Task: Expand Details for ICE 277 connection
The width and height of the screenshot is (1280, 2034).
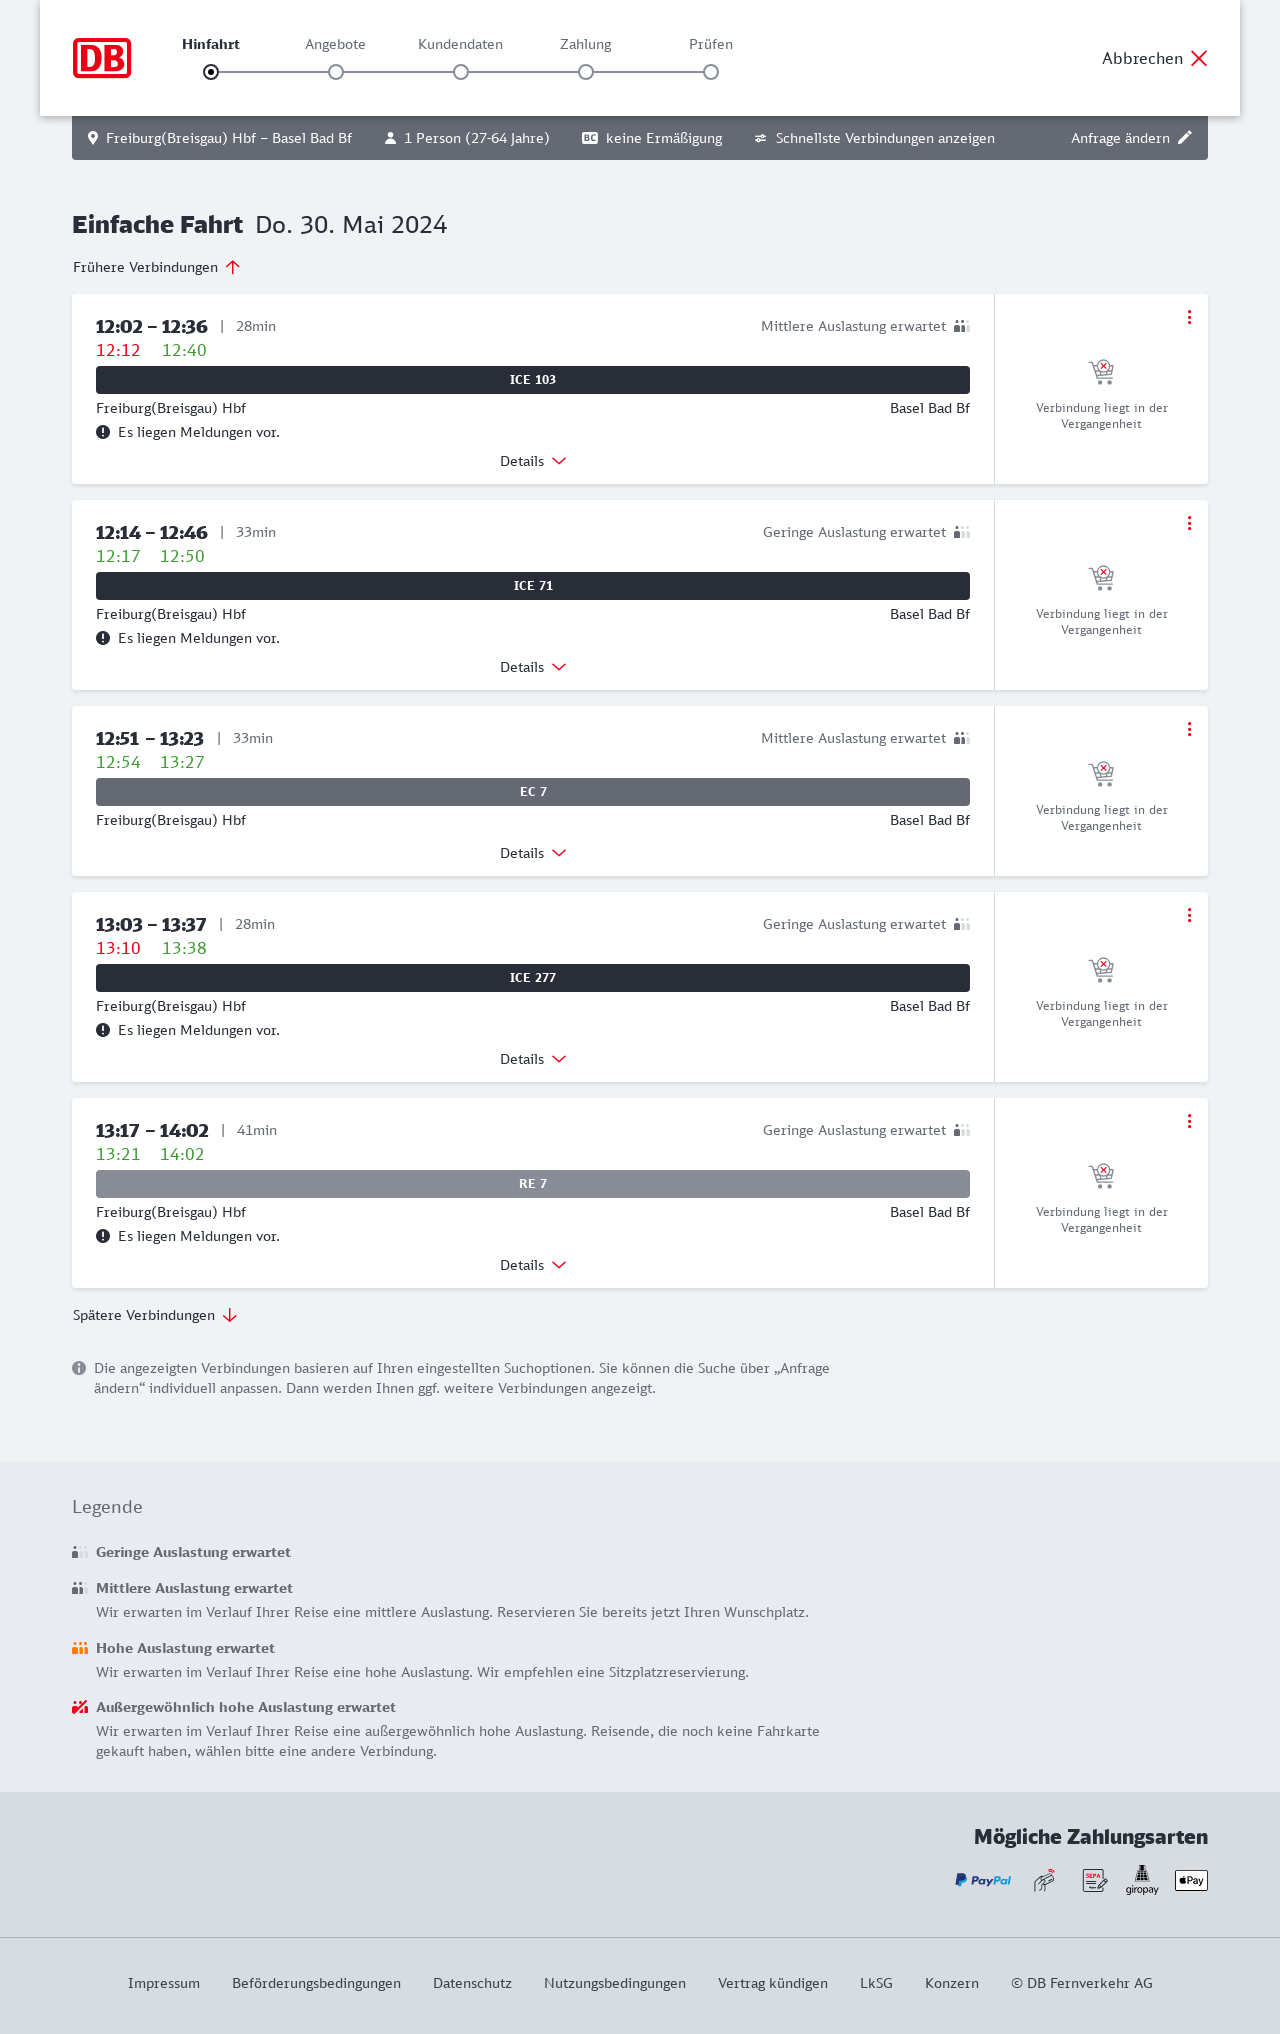Action: click(533, 1059)
